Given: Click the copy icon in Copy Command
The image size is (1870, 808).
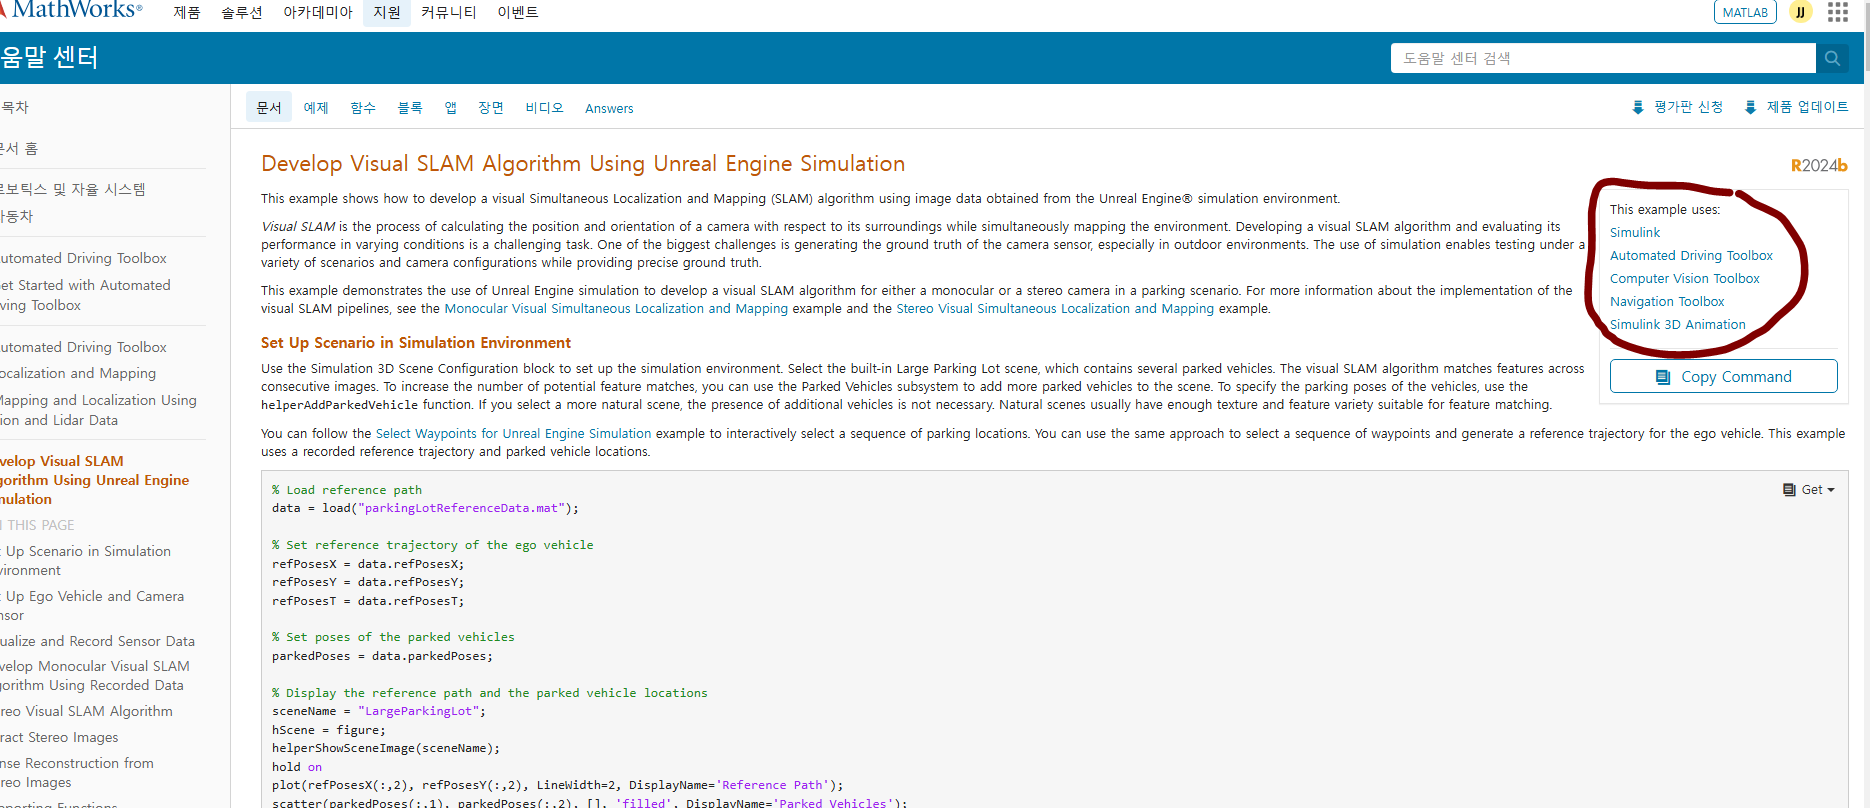Looking at the screenshot, I should (x=1663, y=377).
